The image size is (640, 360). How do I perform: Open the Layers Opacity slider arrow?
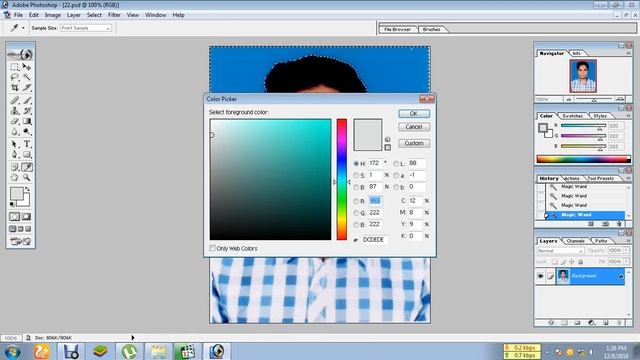(x=626, y=251)
